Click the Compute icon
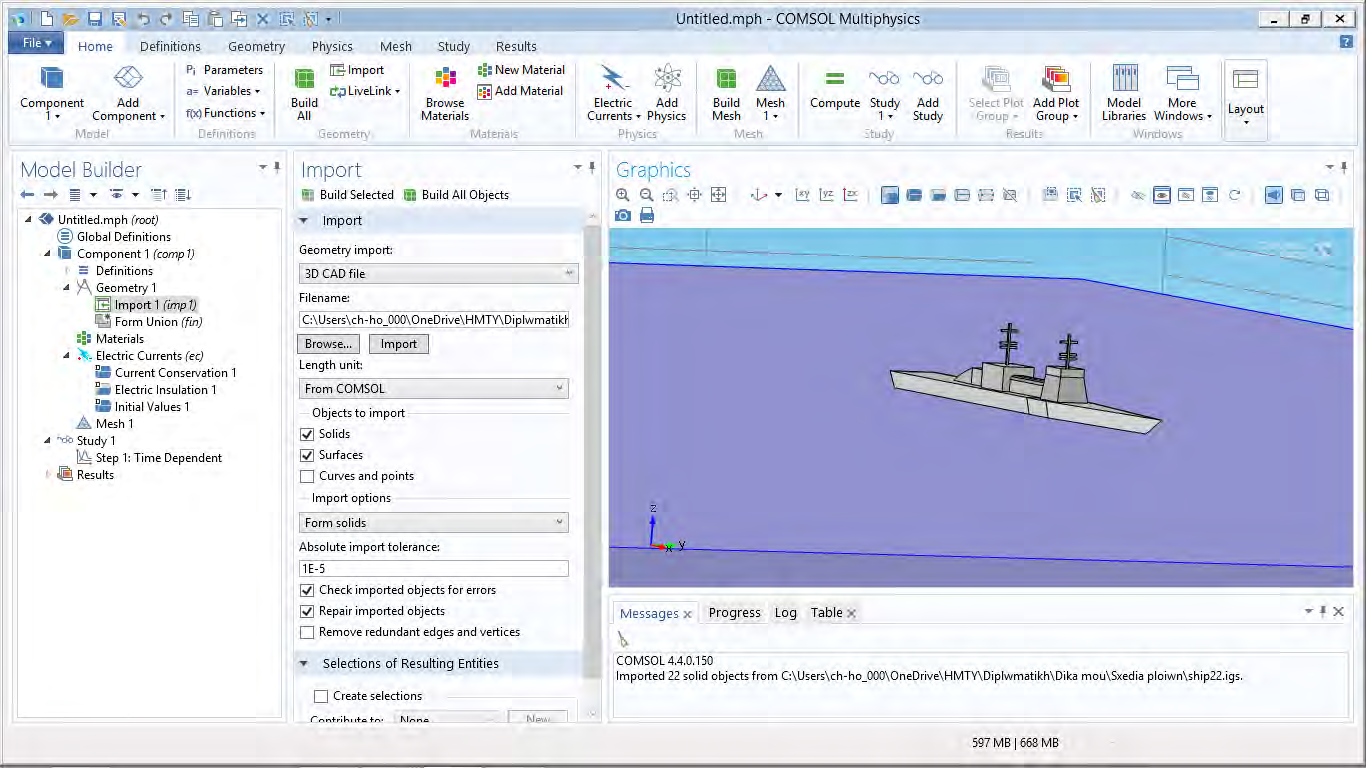This screenshot has height=768, width=1366. 835,79
